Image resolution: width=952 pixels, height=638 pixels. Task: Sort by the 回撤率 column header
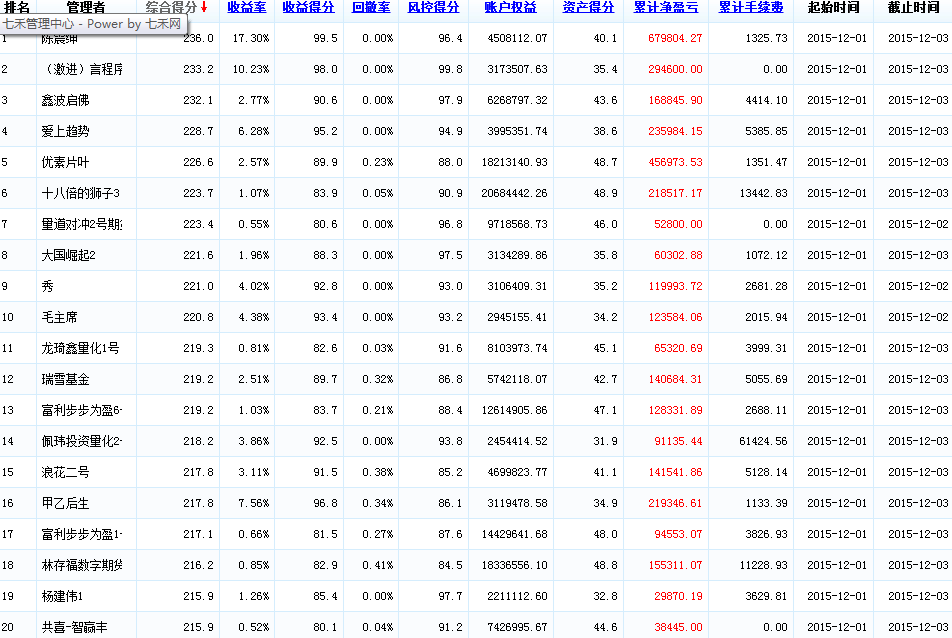tap(371, 7)
